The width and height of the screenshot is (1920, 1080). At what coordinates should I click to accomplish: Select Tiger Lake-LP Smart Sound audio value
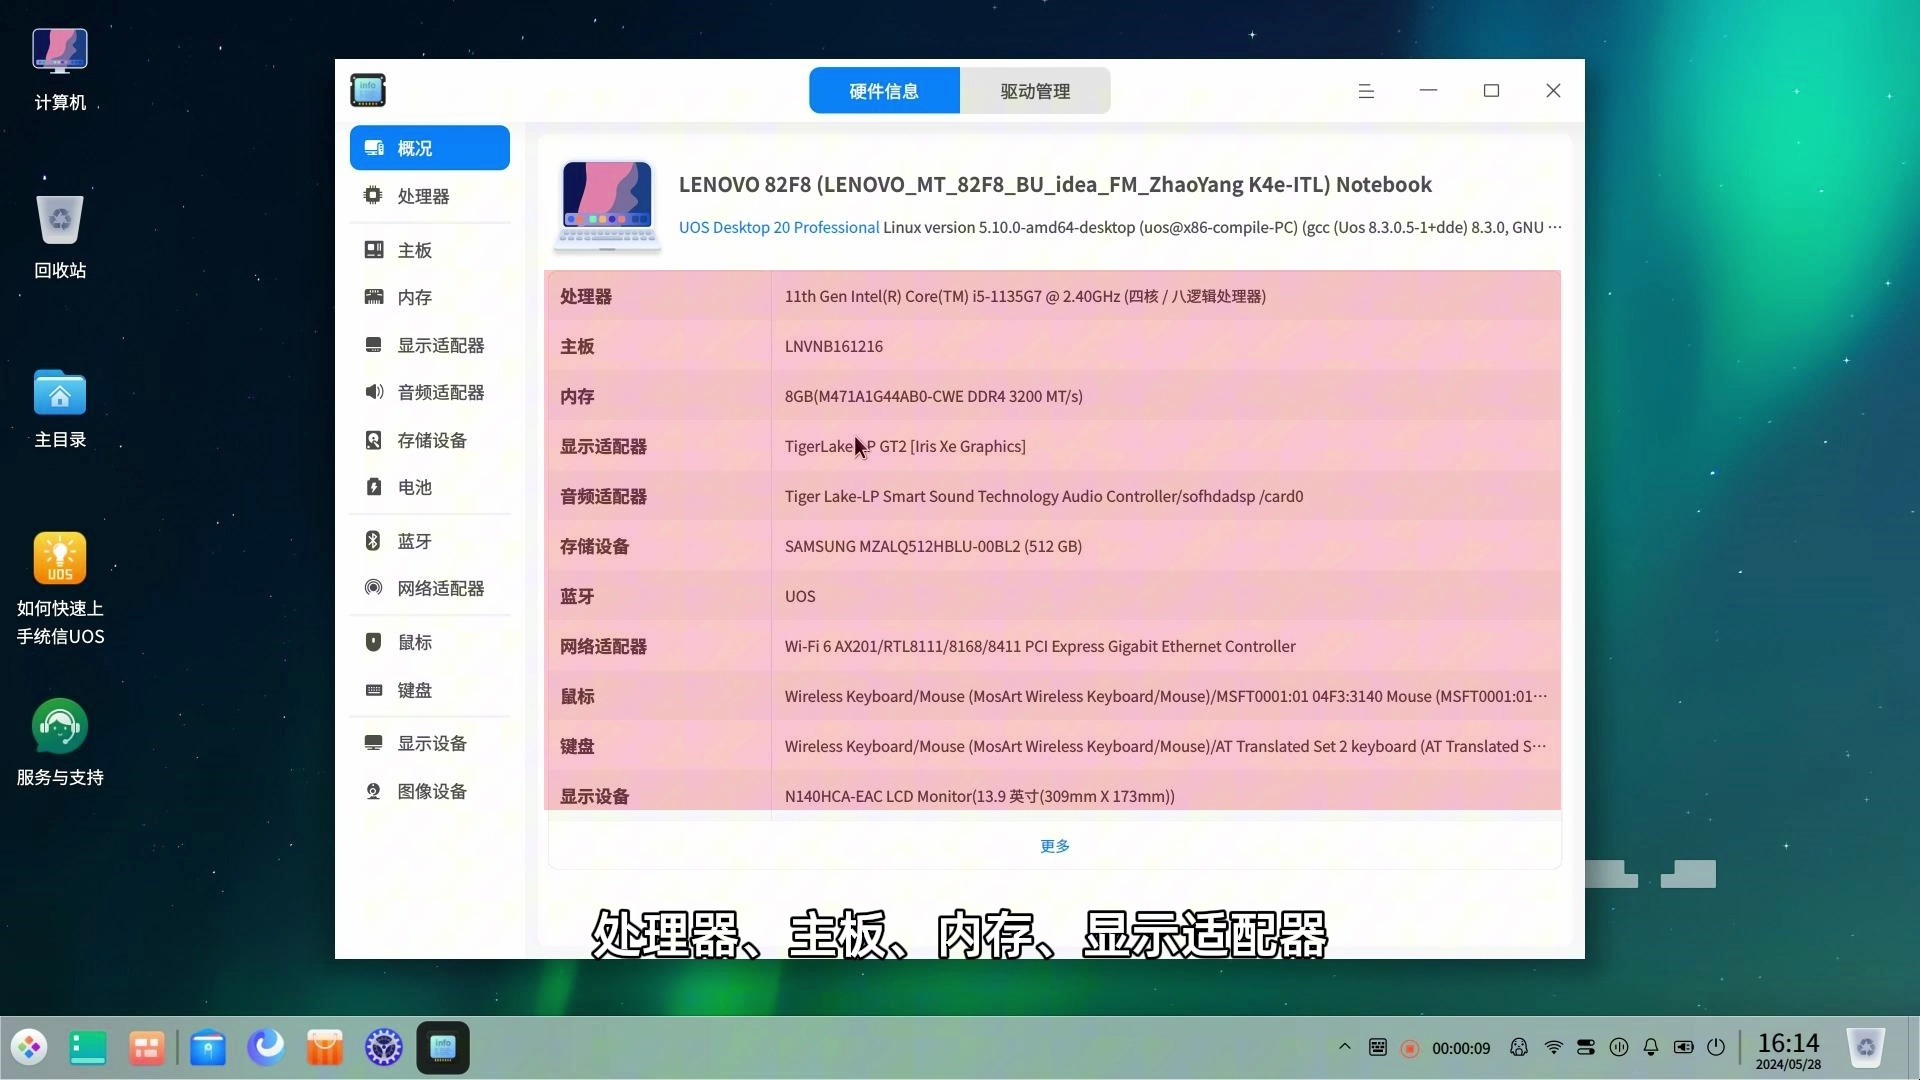(x=1044, y=496)
